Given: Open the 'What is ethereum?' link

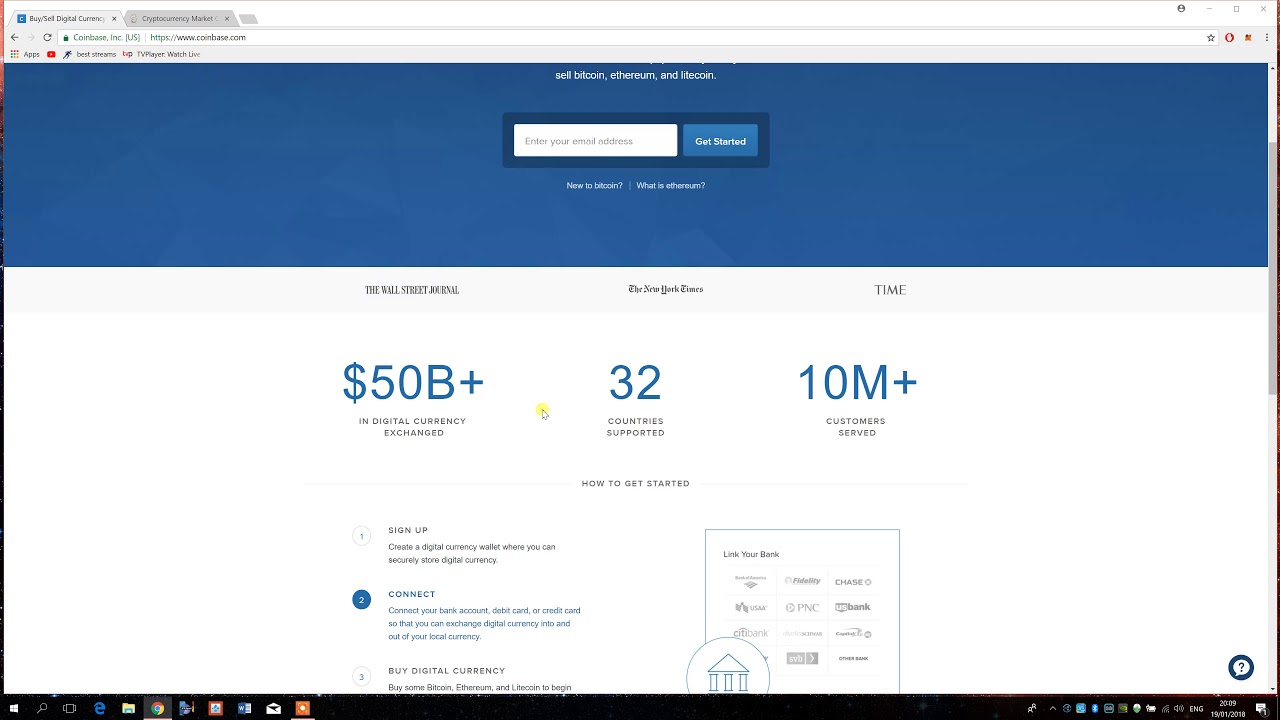Looking at the screenshot, I should coord(671,185).
